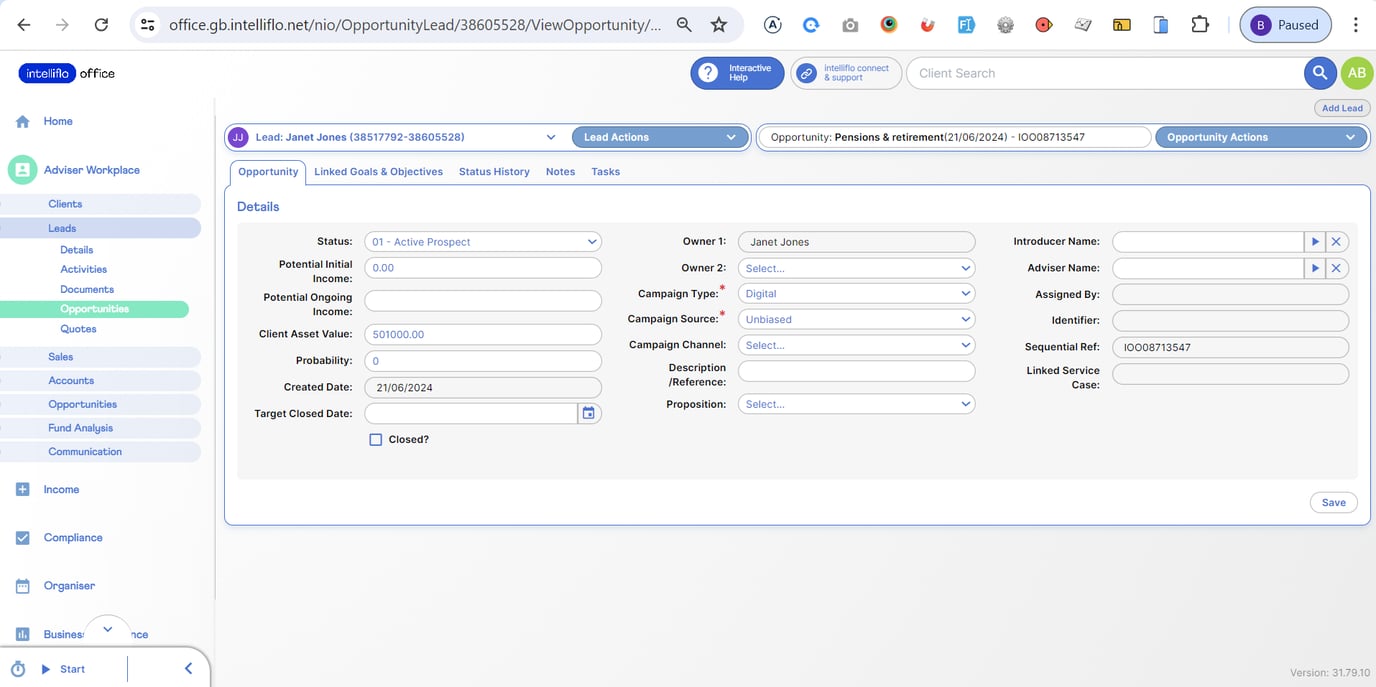Open the Target Closed Date calendar picker
This screenshot has width=1376, height=687.
click(589, 412)
